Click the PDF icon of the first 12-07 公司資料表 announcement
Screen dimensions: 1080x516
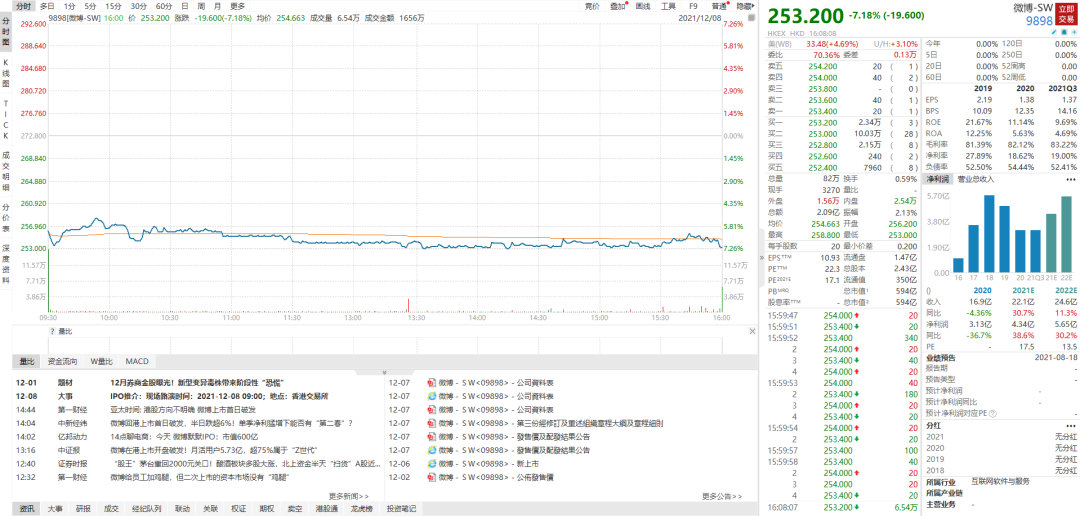tap(432, 382)
